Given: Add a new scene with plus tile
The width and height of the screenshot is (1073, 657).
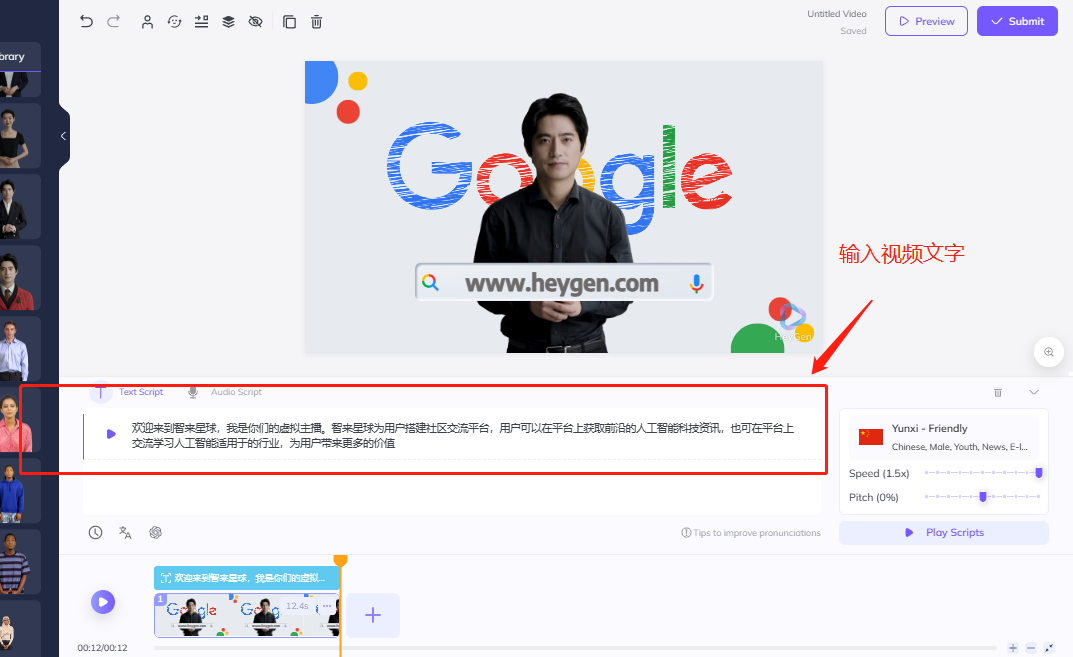Looking at the screenshot, I should pos(373,615).
